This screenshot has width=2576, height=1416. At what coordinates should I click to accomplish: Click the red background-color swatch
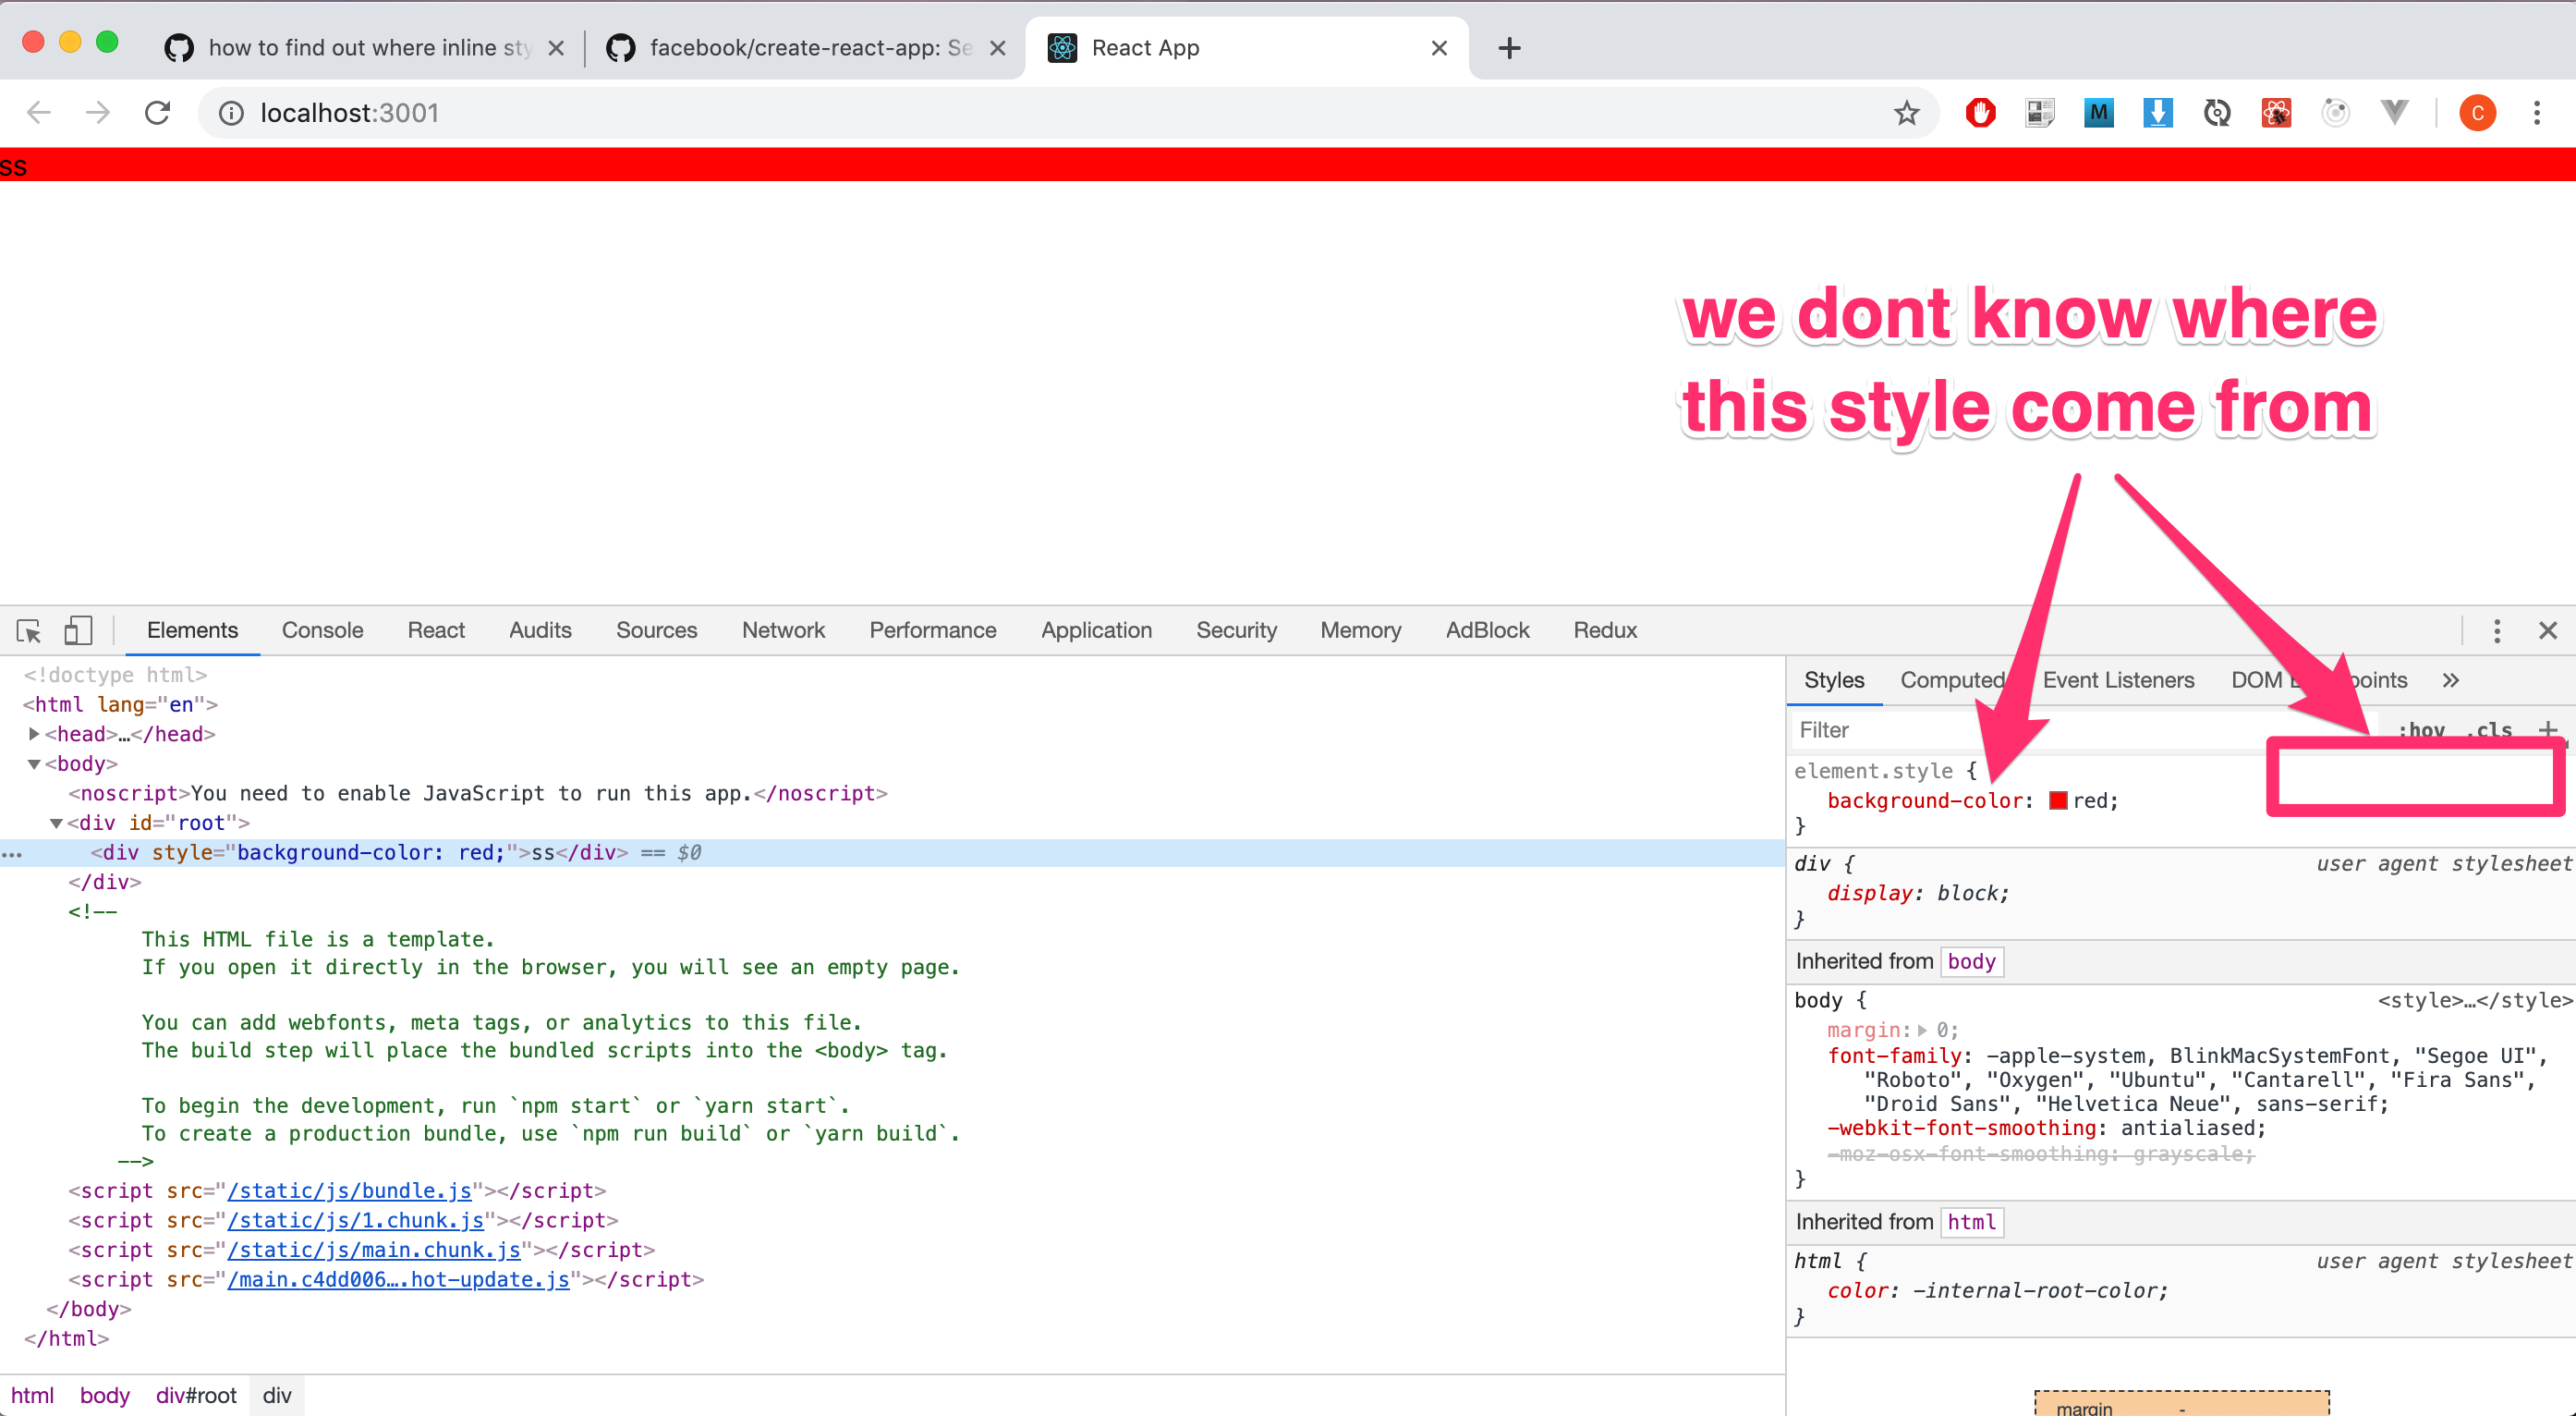pyautogui.click(x=2058, y=800)
